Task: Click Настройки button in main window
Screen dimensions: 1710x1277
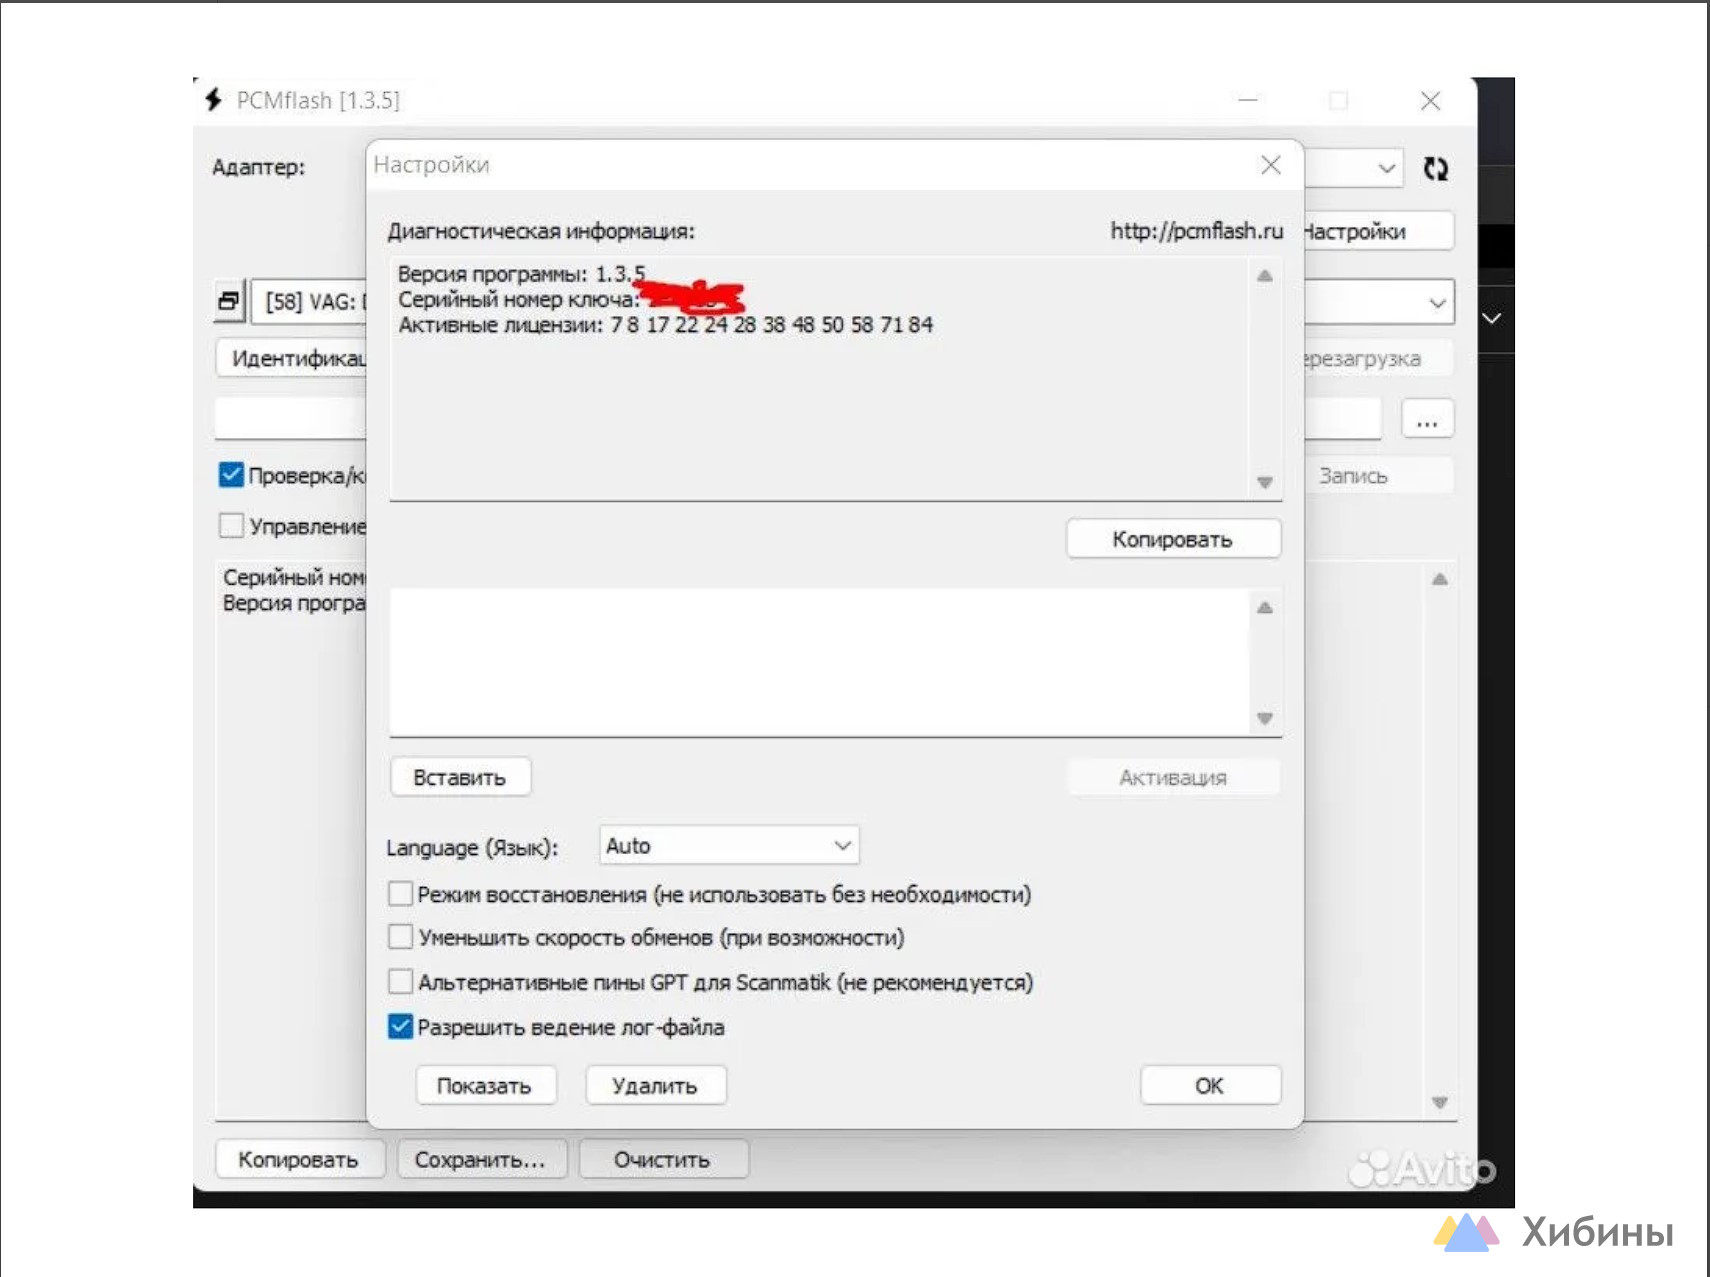Action: (x=1377, y=231)
